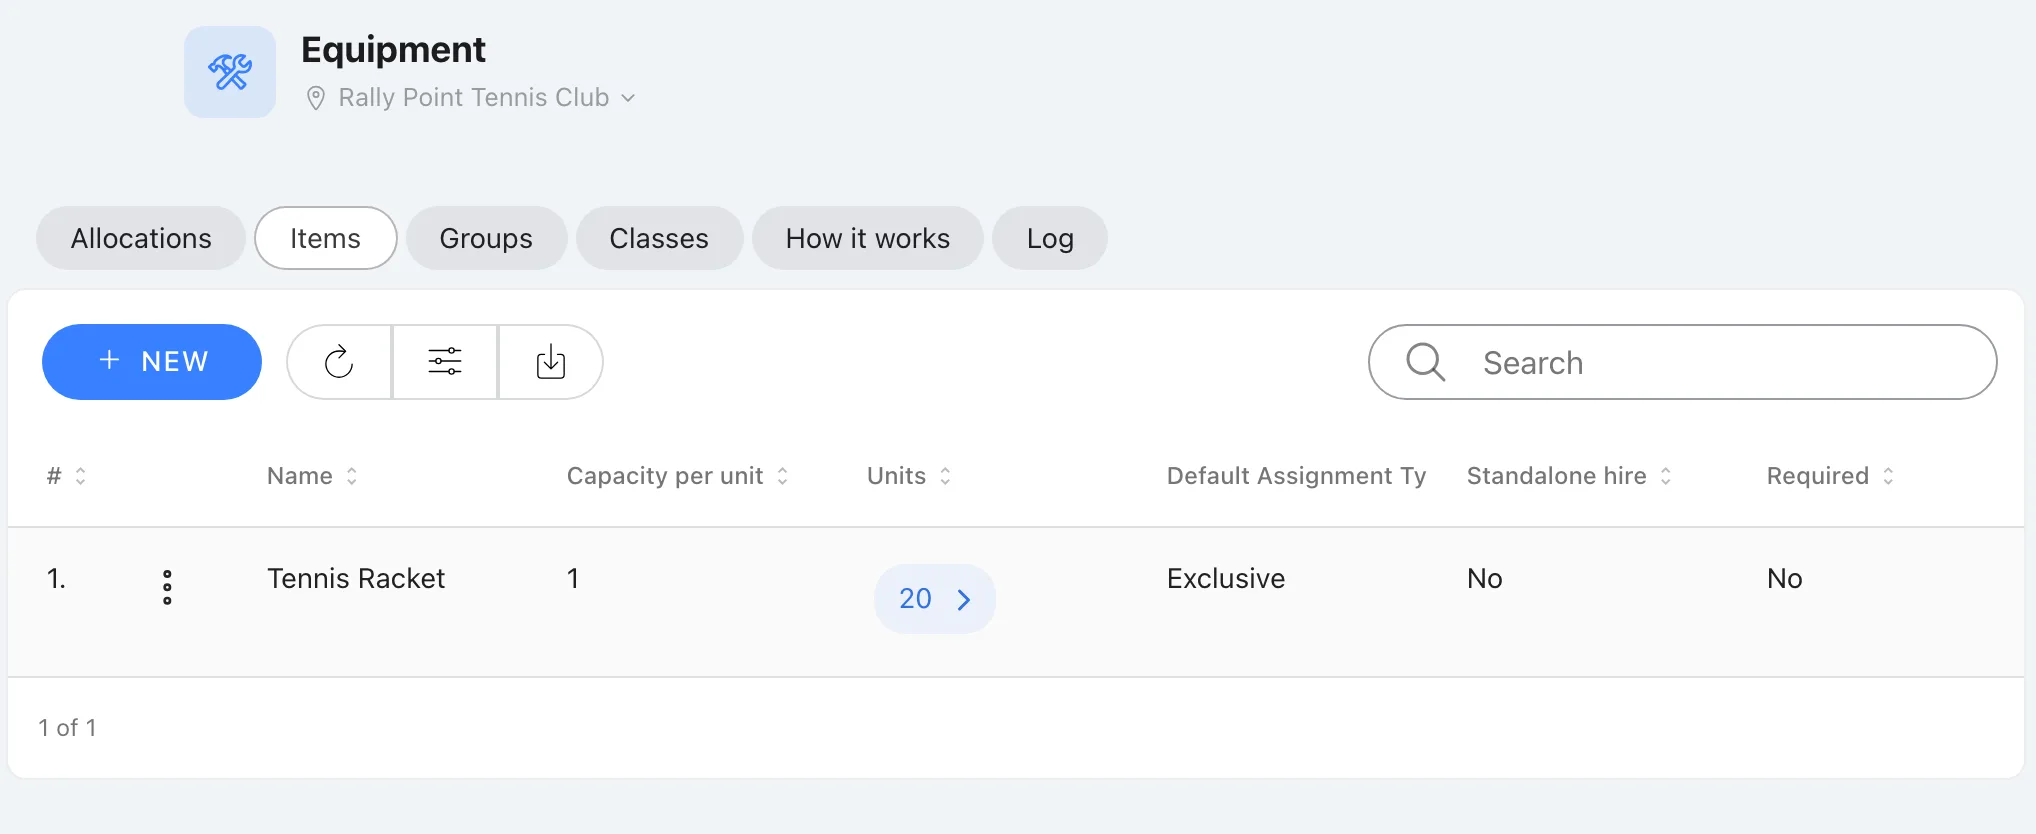
Task: View the Log tab
Action: (1050, 238)
